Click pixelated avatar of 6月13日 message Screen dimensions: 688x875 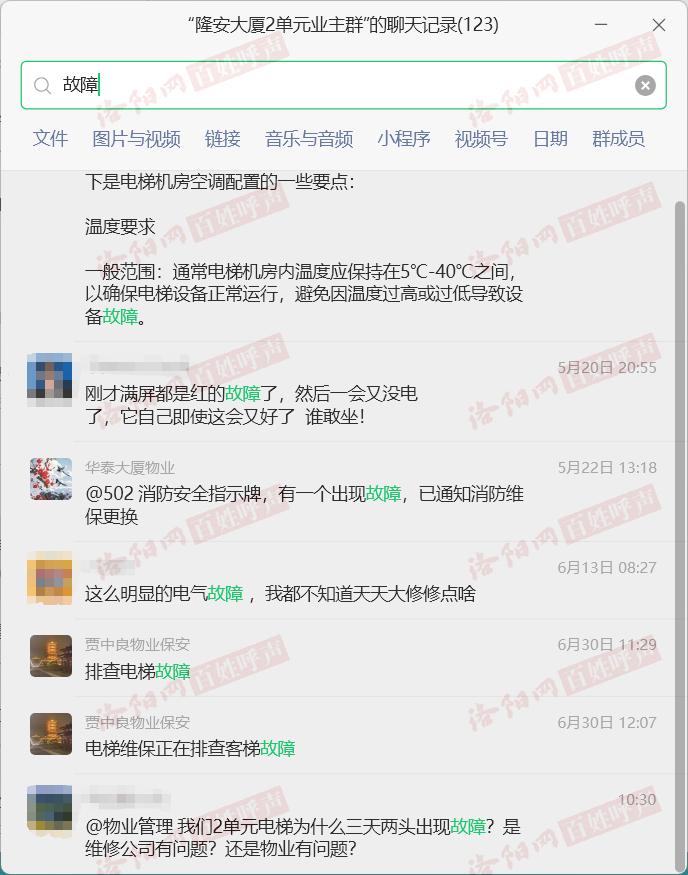[50, 578]
